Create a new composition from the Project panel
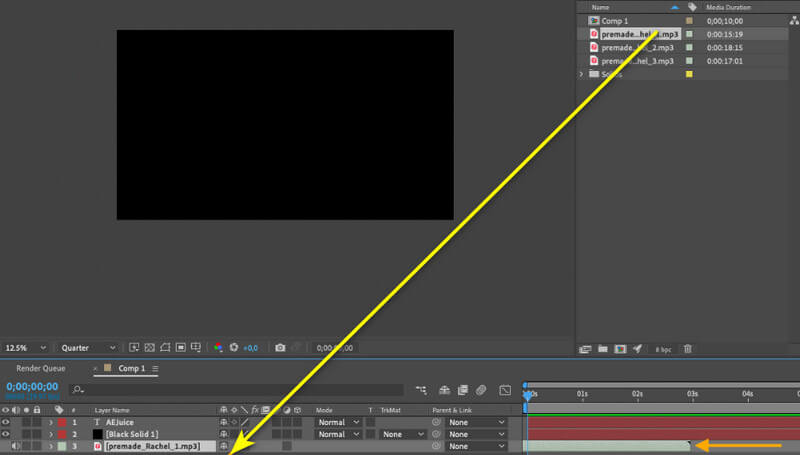The width and height of the screenshot is (800, 455). click(619, 349)
